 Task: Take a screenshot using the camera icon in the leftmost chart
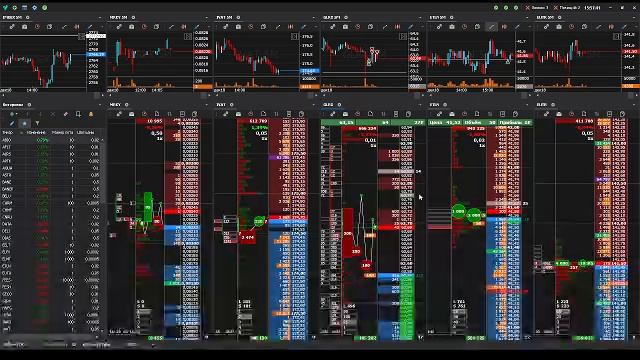[24, 27]
